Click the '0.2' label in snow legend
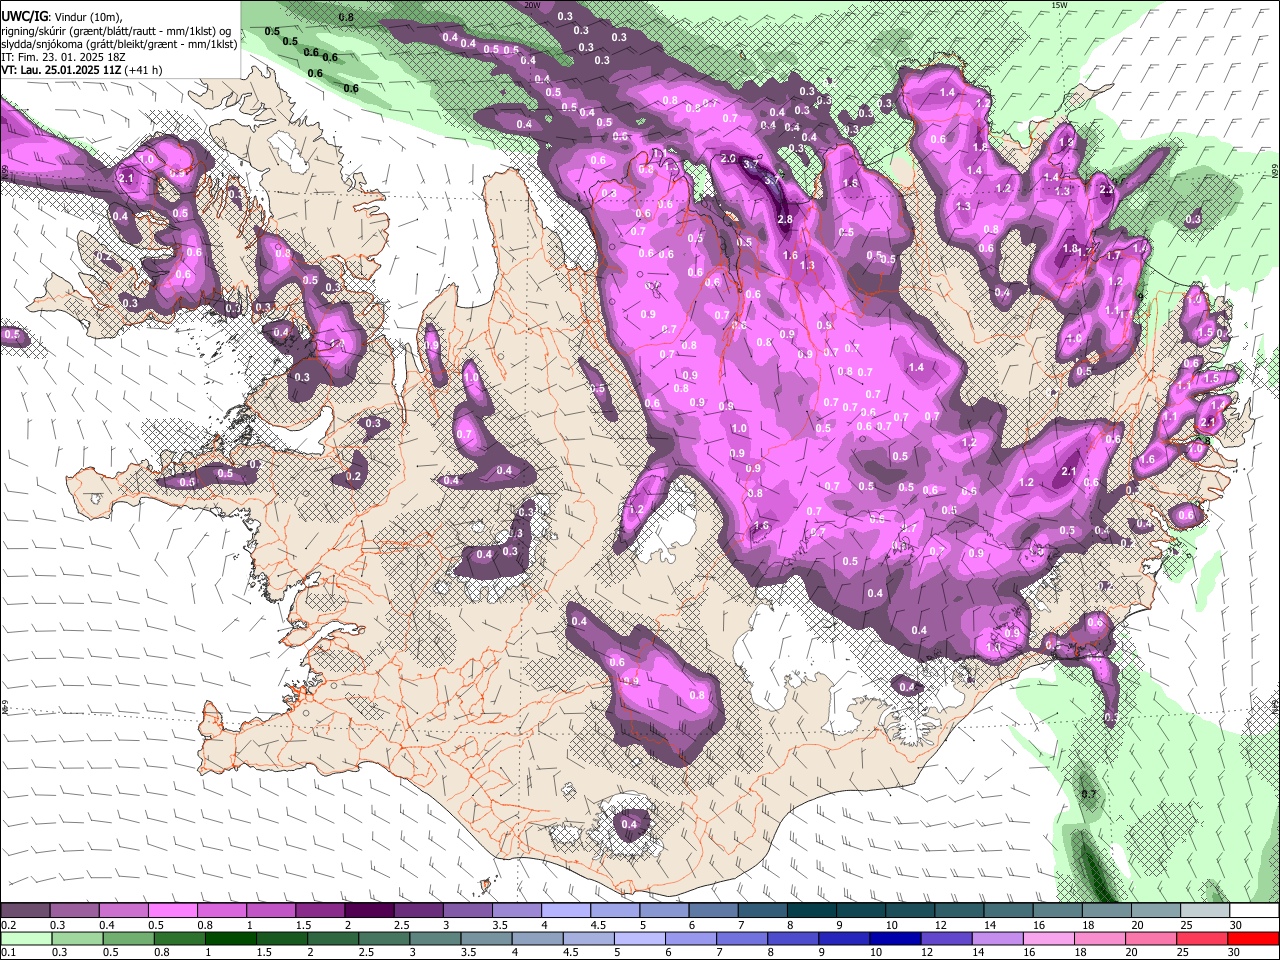 tap(8, 924)
